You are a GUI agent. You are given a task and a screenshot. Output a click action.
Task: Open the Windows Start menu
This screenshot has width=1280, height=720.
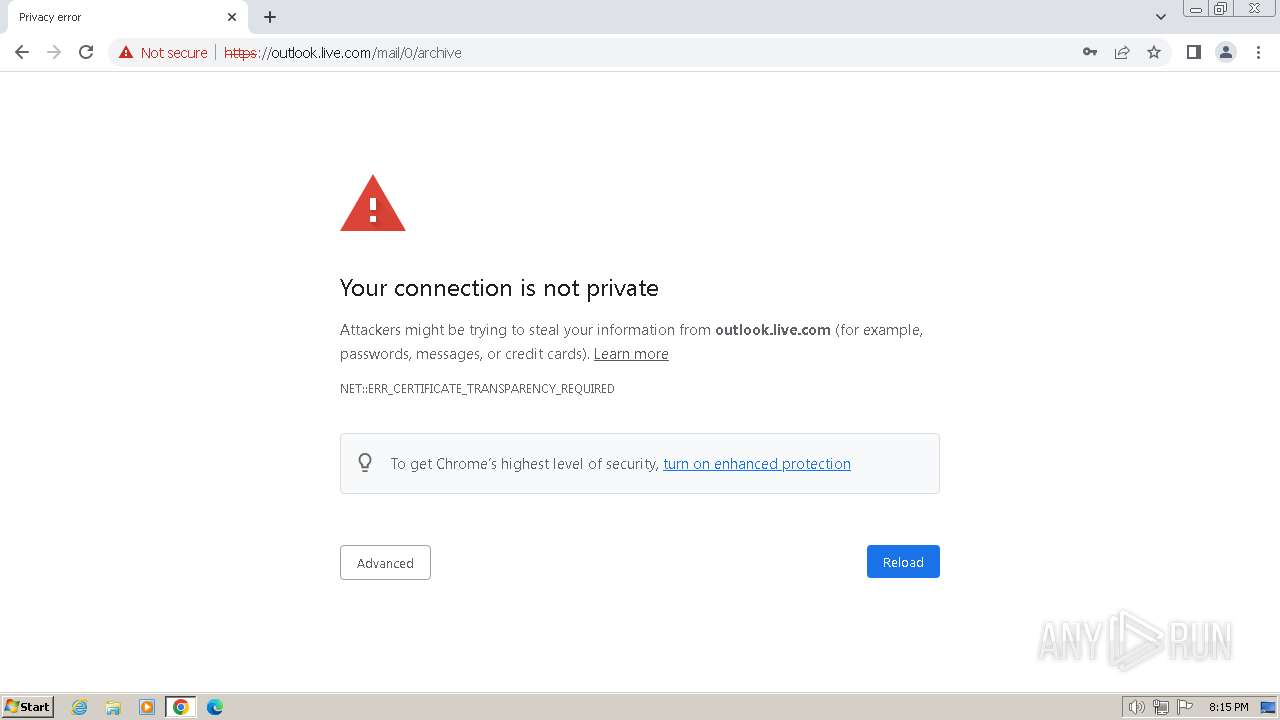point(28,707)
